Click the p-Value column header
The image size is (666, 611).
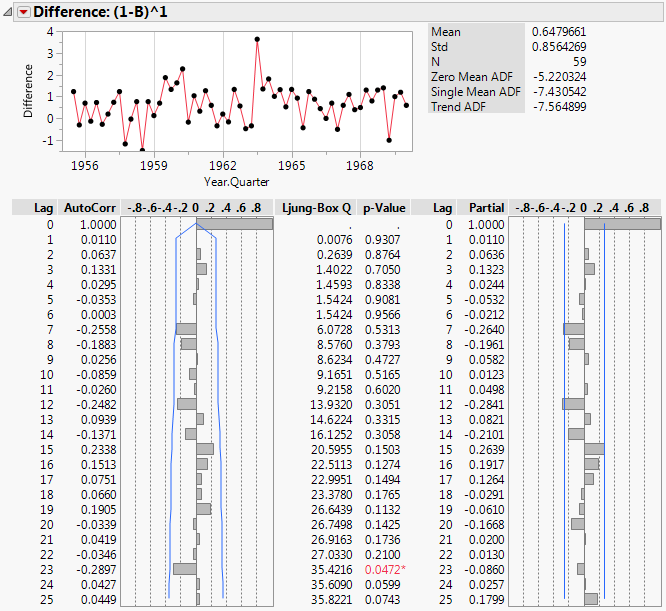[x=384, y=208]
